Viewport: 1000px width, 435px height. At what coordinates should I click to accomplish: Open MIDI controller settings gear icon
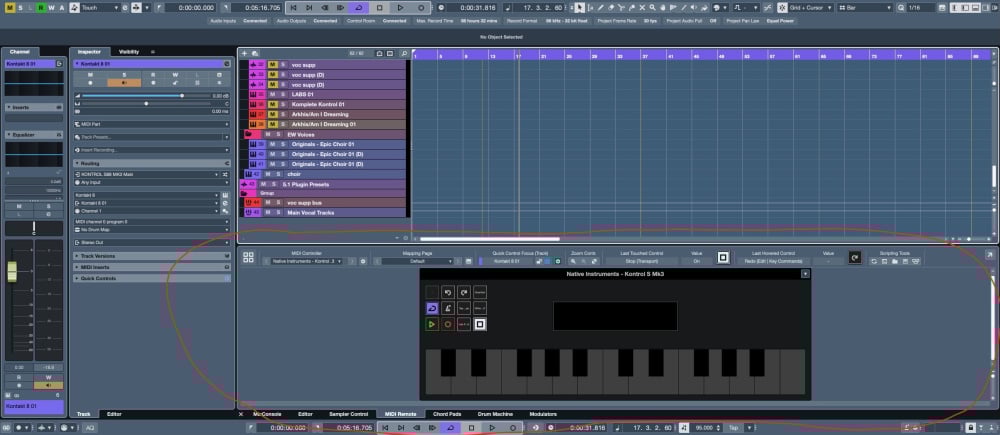click(363, 261)
